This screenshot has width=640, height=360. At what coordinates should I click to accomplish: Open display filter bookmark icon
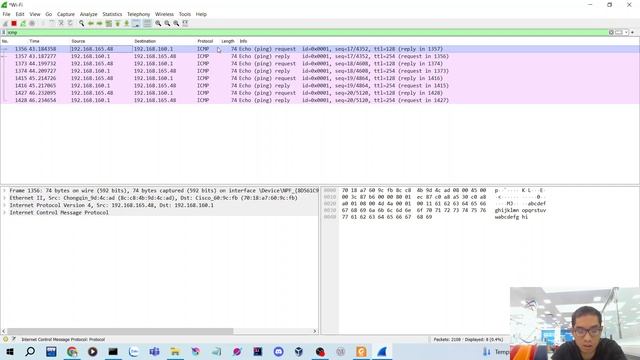coord(4,32)
